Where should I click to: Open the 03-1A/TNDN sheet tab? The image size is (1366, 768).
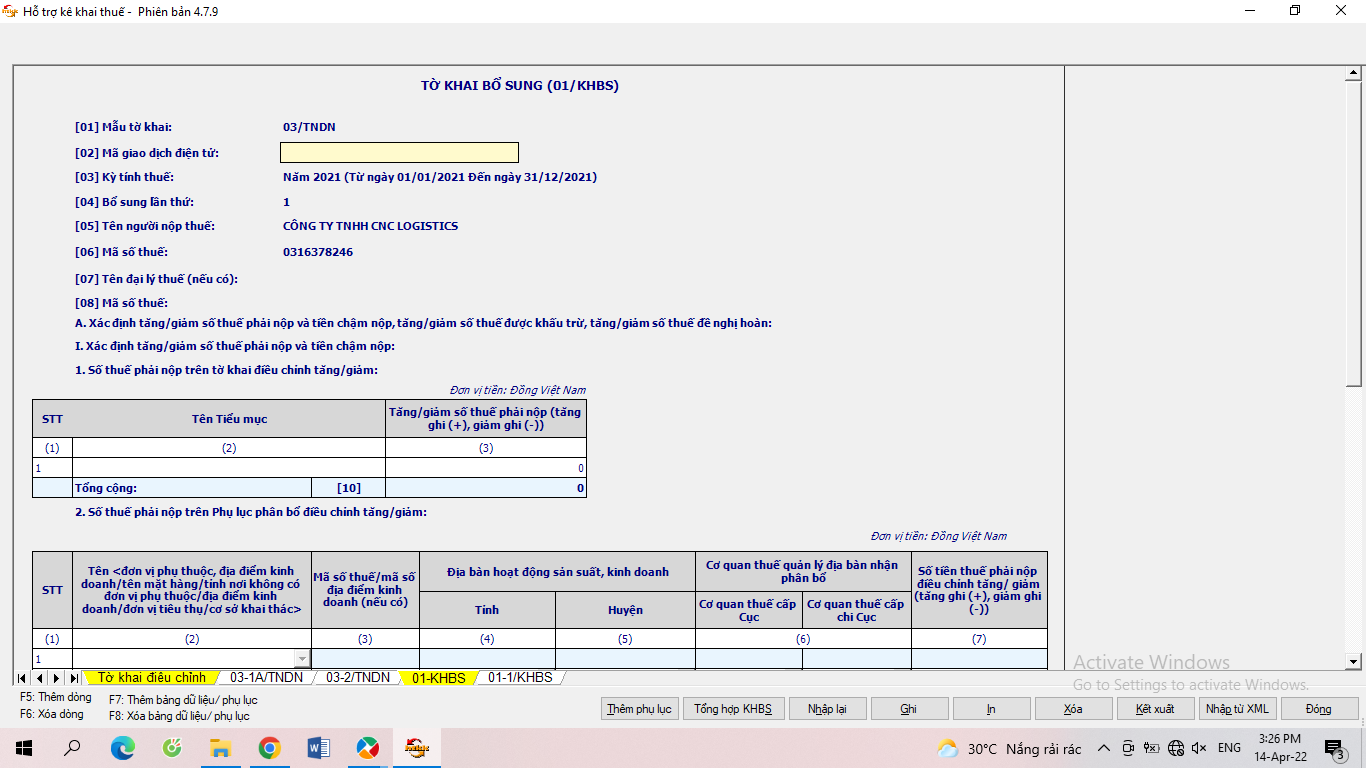tap(266, 678)
